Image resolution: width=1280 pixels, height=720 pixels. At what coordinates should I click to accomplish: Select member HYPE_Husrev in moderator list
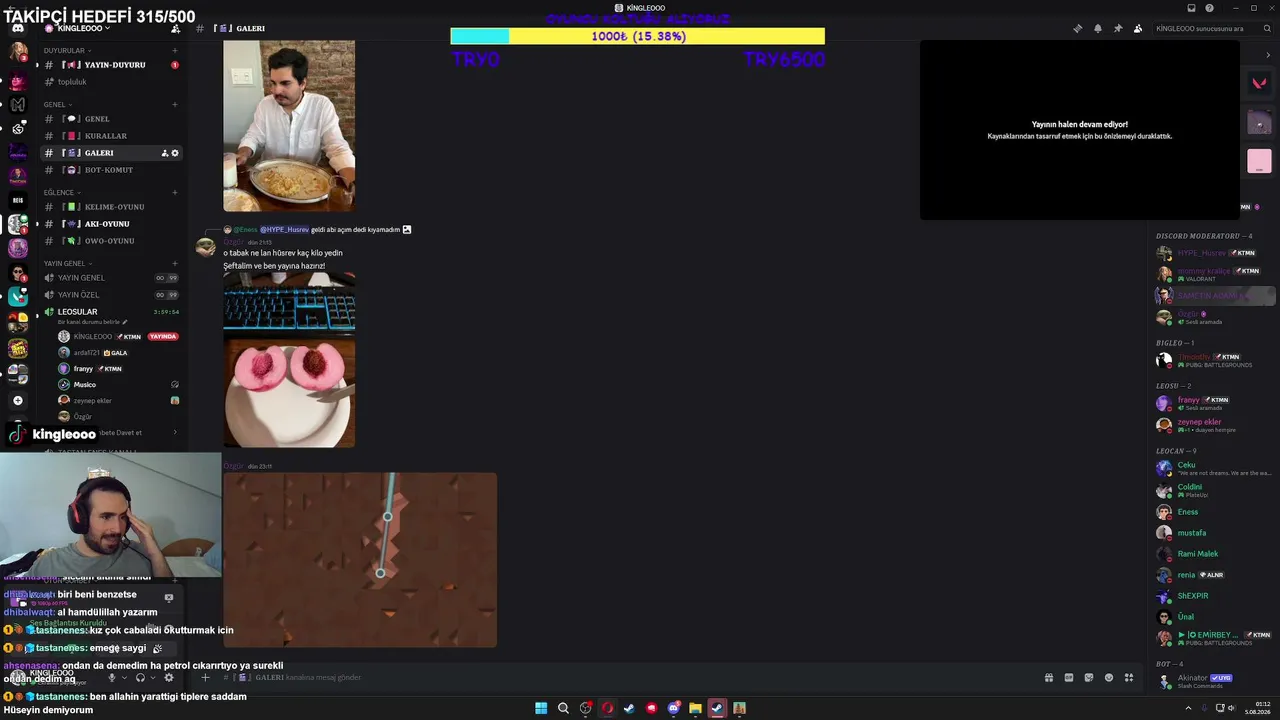1216,253
